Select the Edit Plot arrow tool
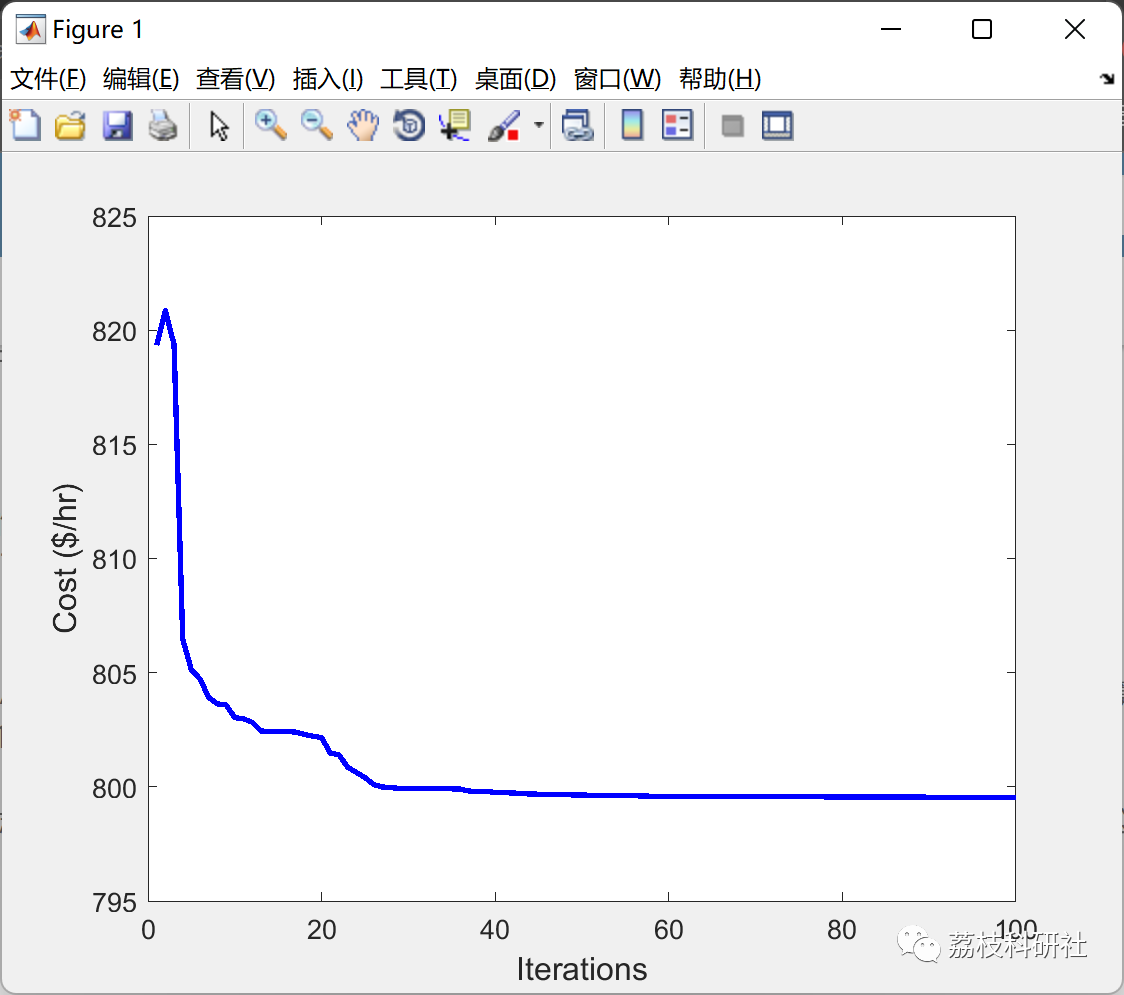The width and height of the screenshot is (1124, 995). [x=219, y=126]
